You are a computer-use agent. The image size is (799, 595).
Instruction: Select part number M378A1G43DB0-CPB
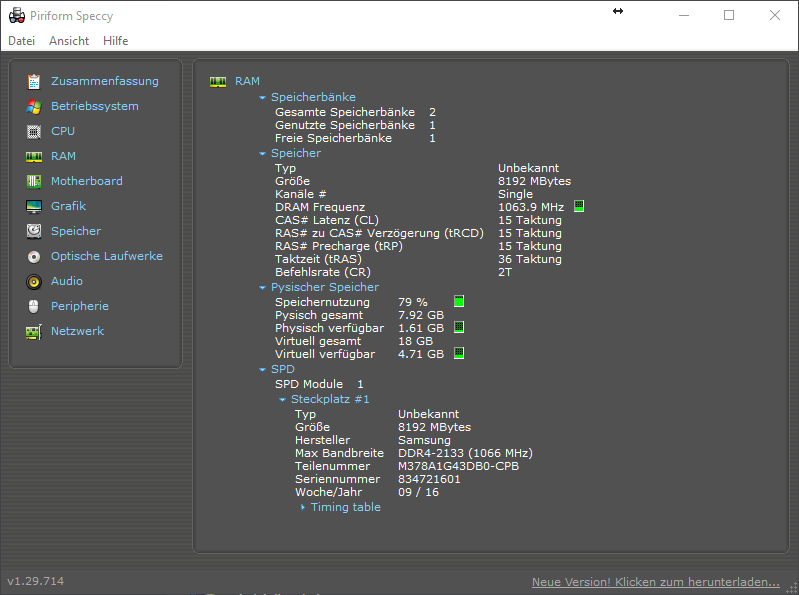(458, 466)
